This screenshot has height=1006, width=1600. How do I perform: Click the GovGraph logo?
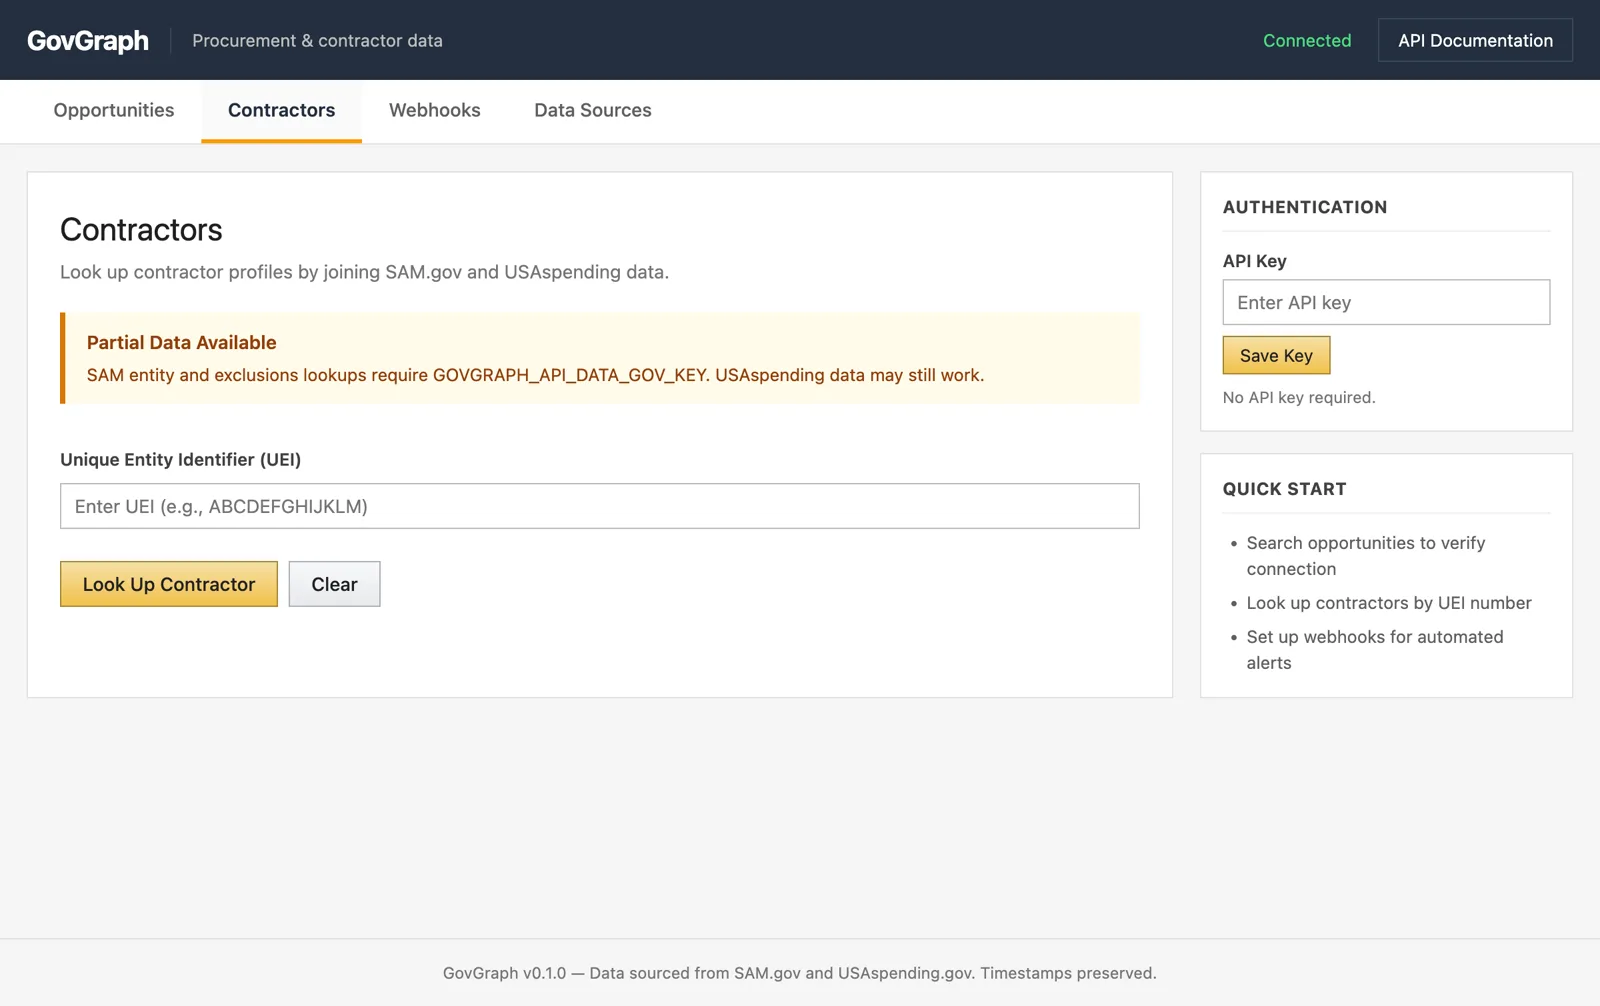(88, 41)
